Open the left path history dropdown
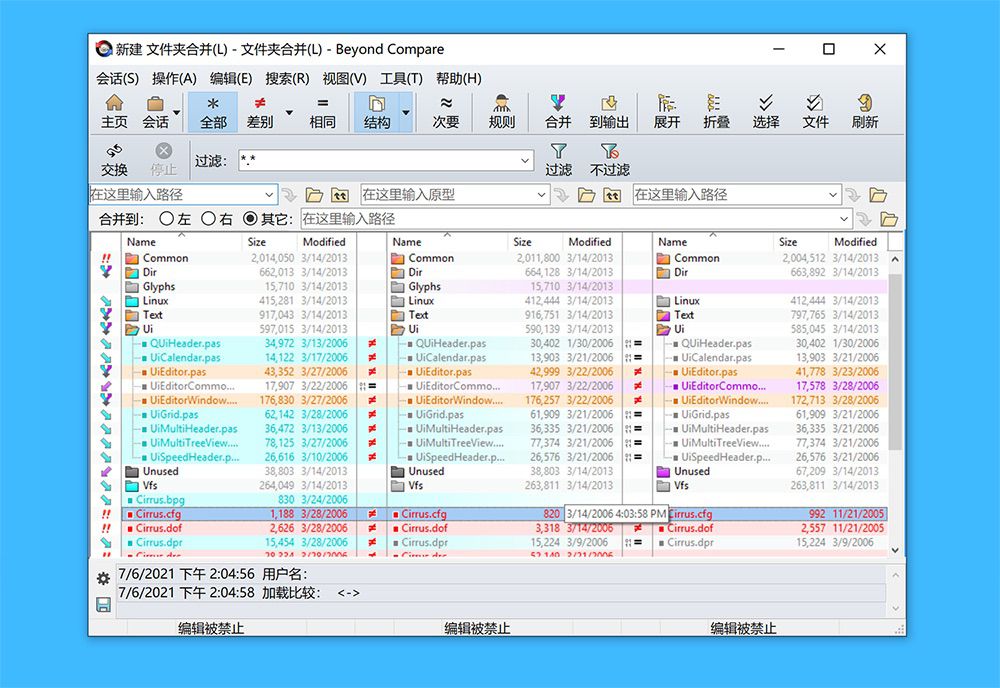This screenshot has width=1000, height=688. [269, 194]
